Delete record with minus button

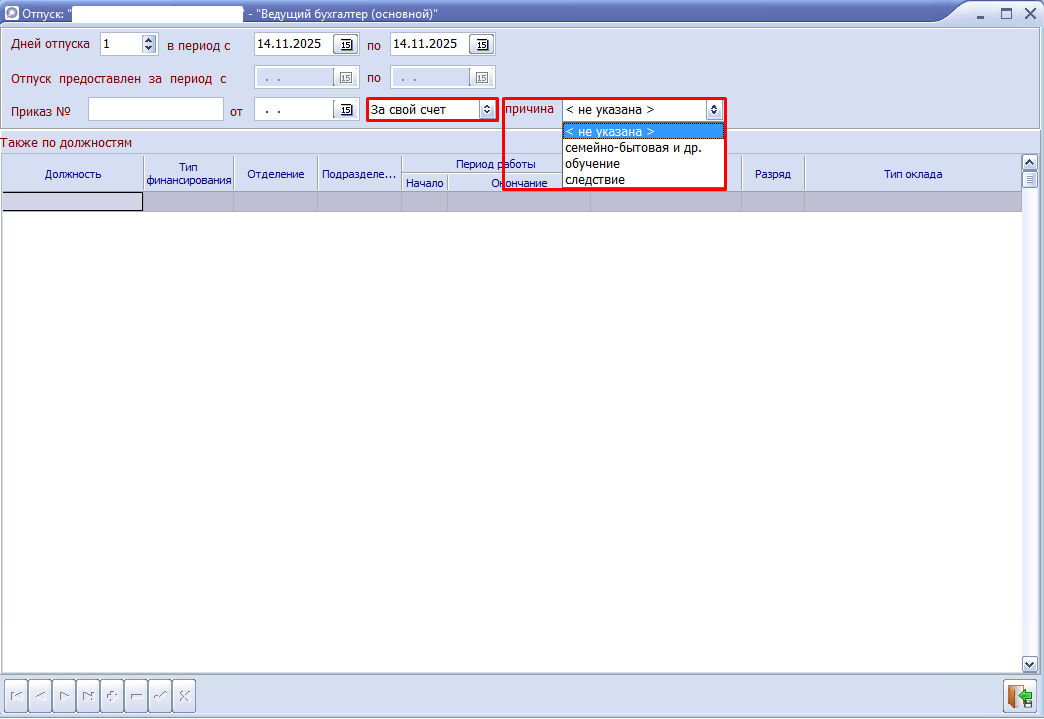(136, 695)
